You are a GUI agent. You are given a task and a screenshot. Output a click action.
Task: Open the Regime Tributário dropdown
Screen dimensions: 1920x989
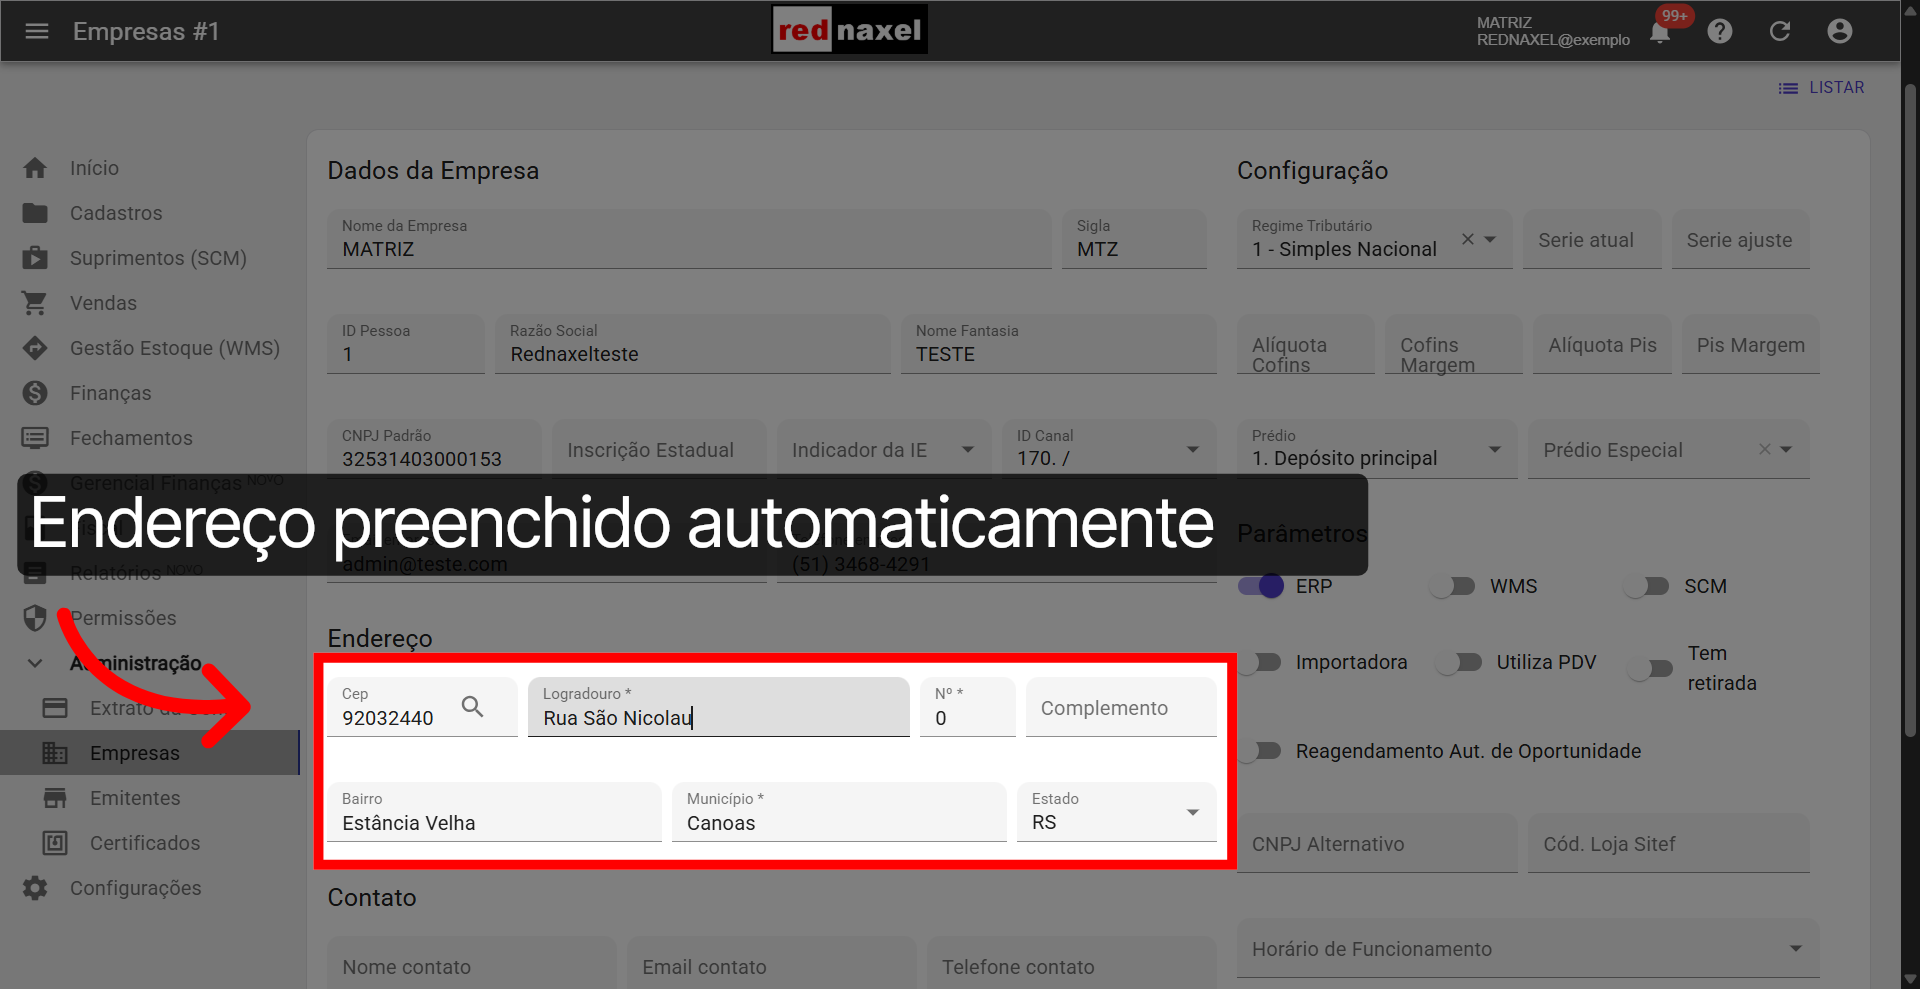tap(1487, 239)
